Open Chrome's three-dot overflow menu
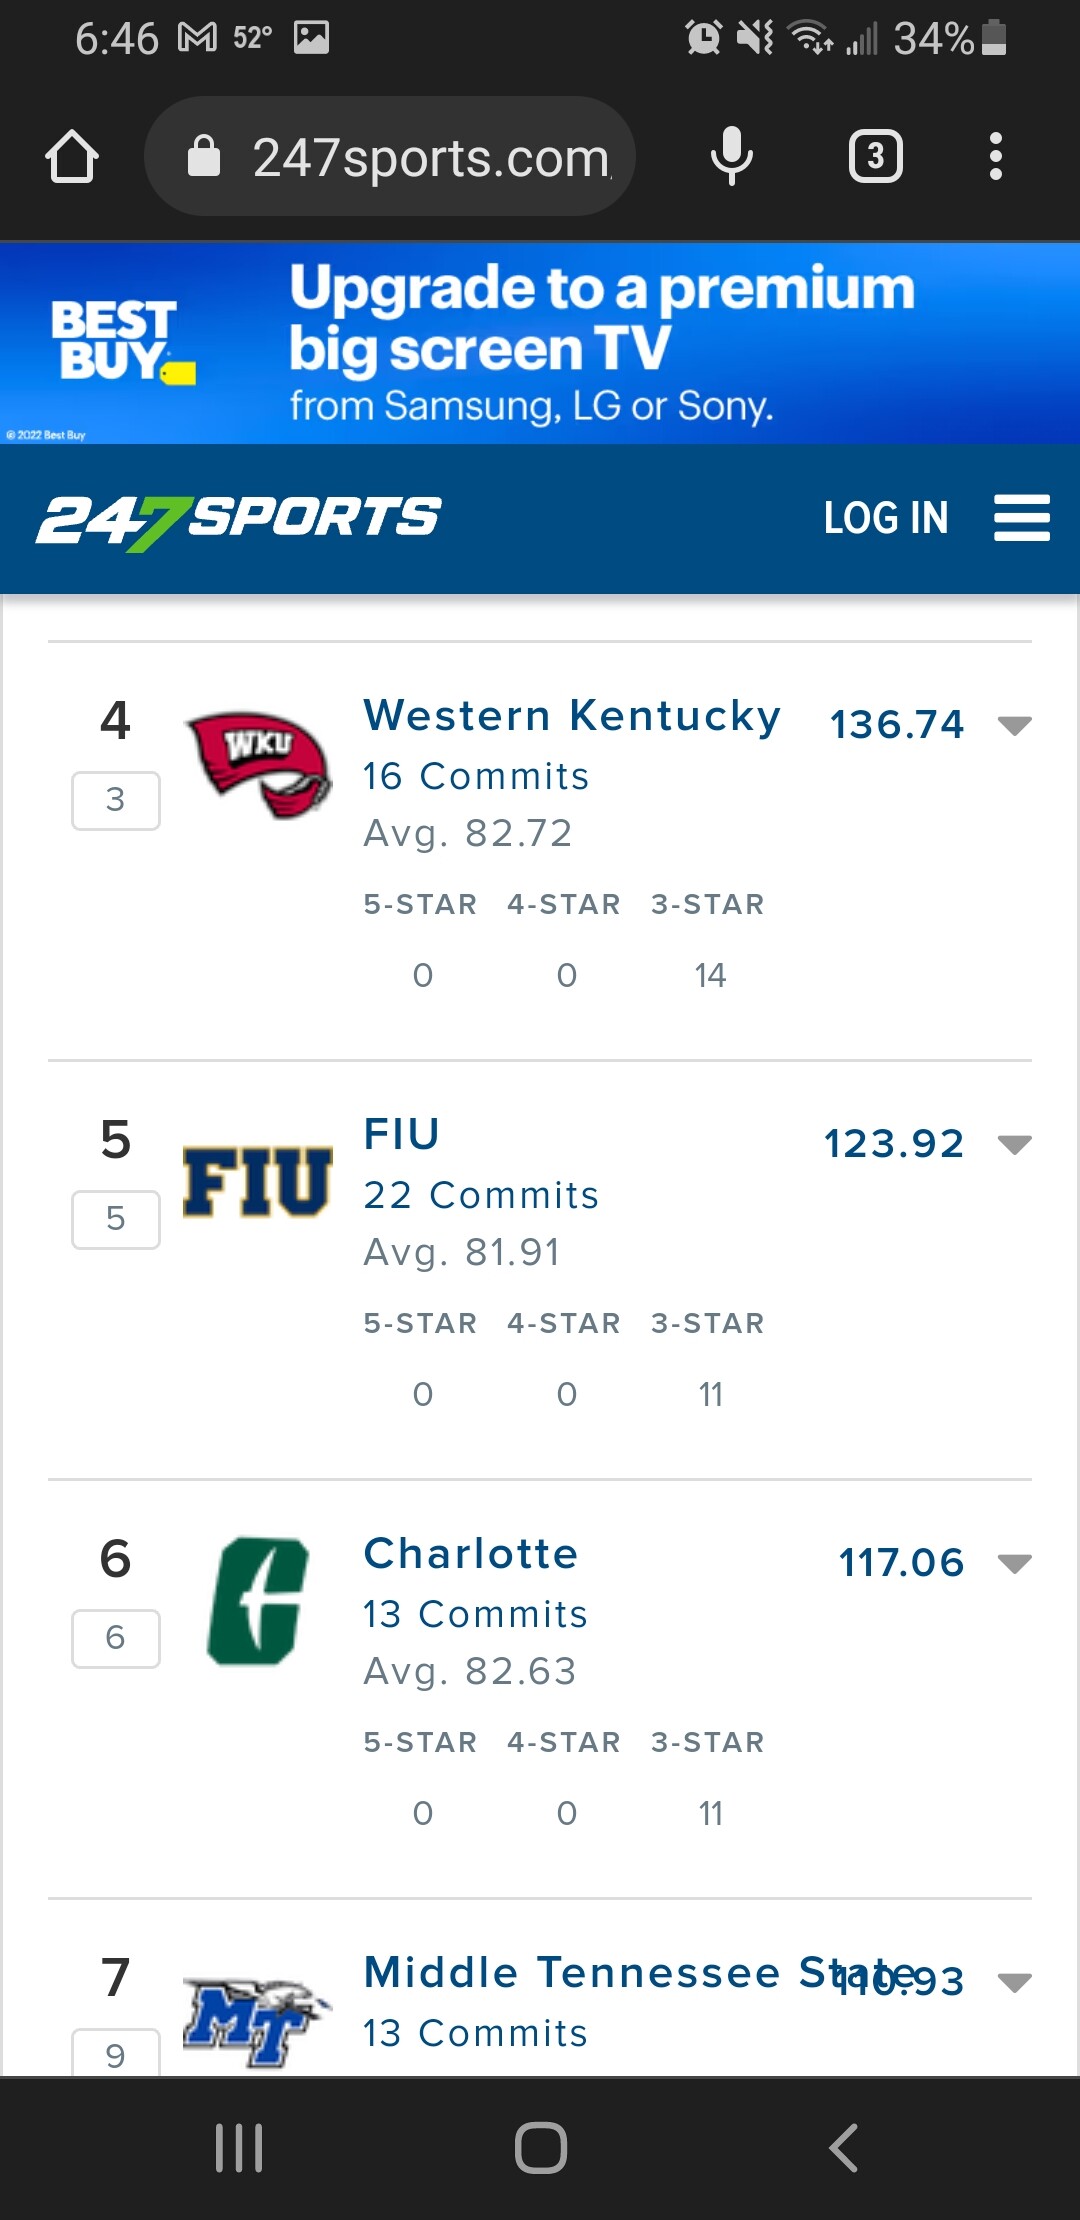The image size is (1080, 2220). (995, 157)
